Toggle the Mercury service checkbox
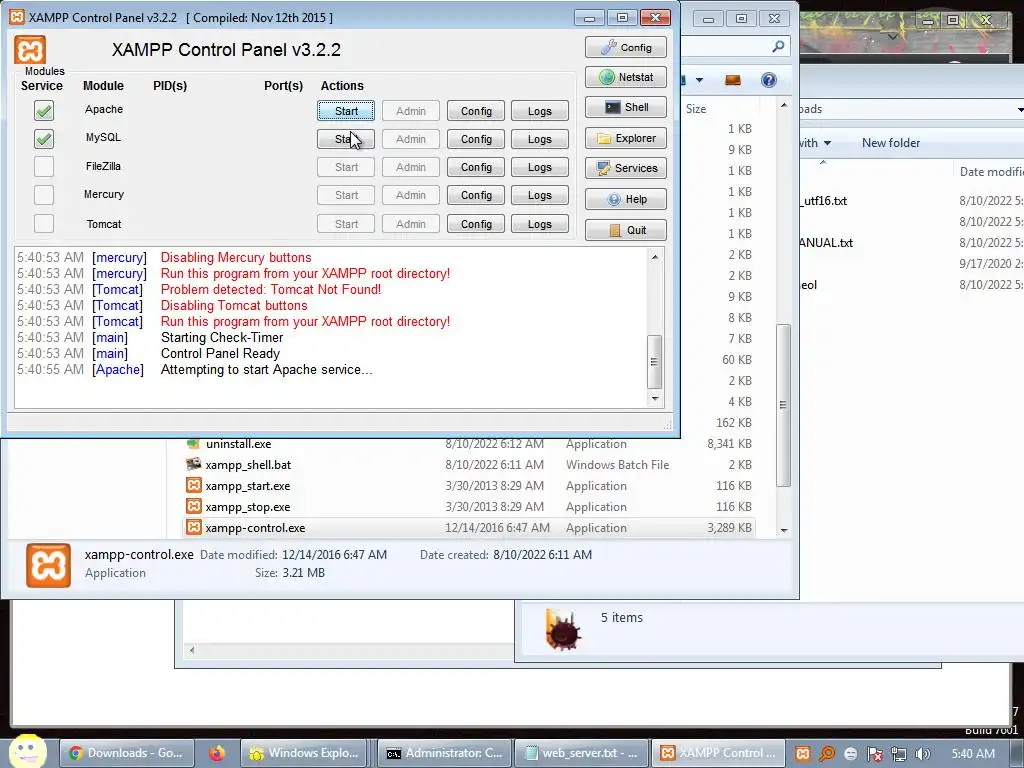The image size is (1024, 768). tap(44, 195)
